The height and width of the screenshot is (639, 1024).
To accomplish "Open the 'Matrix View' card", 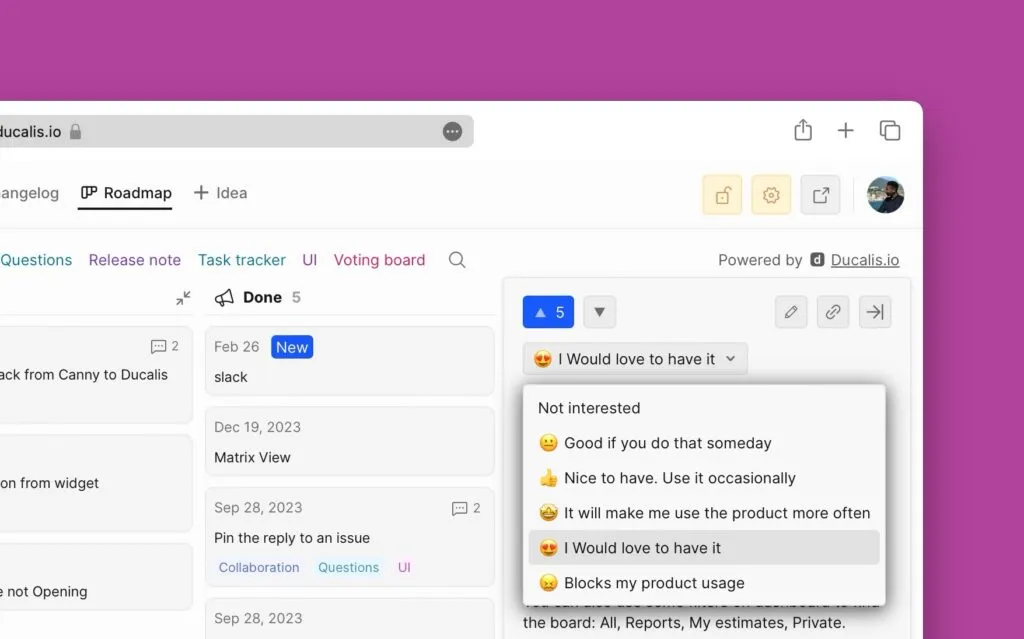I will pos(349,441).
